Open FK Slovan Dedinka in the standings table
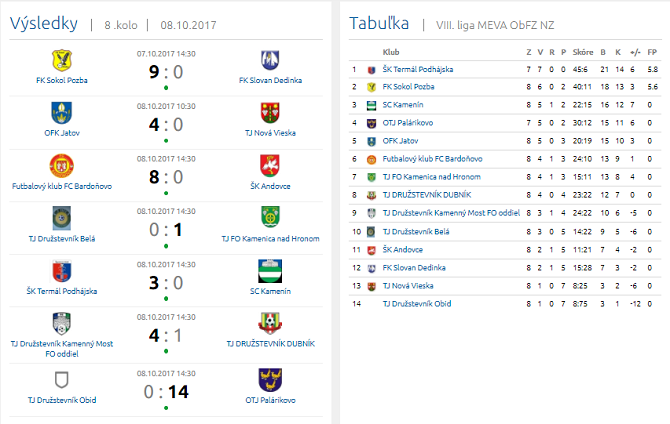 click(x=414, y=267)
